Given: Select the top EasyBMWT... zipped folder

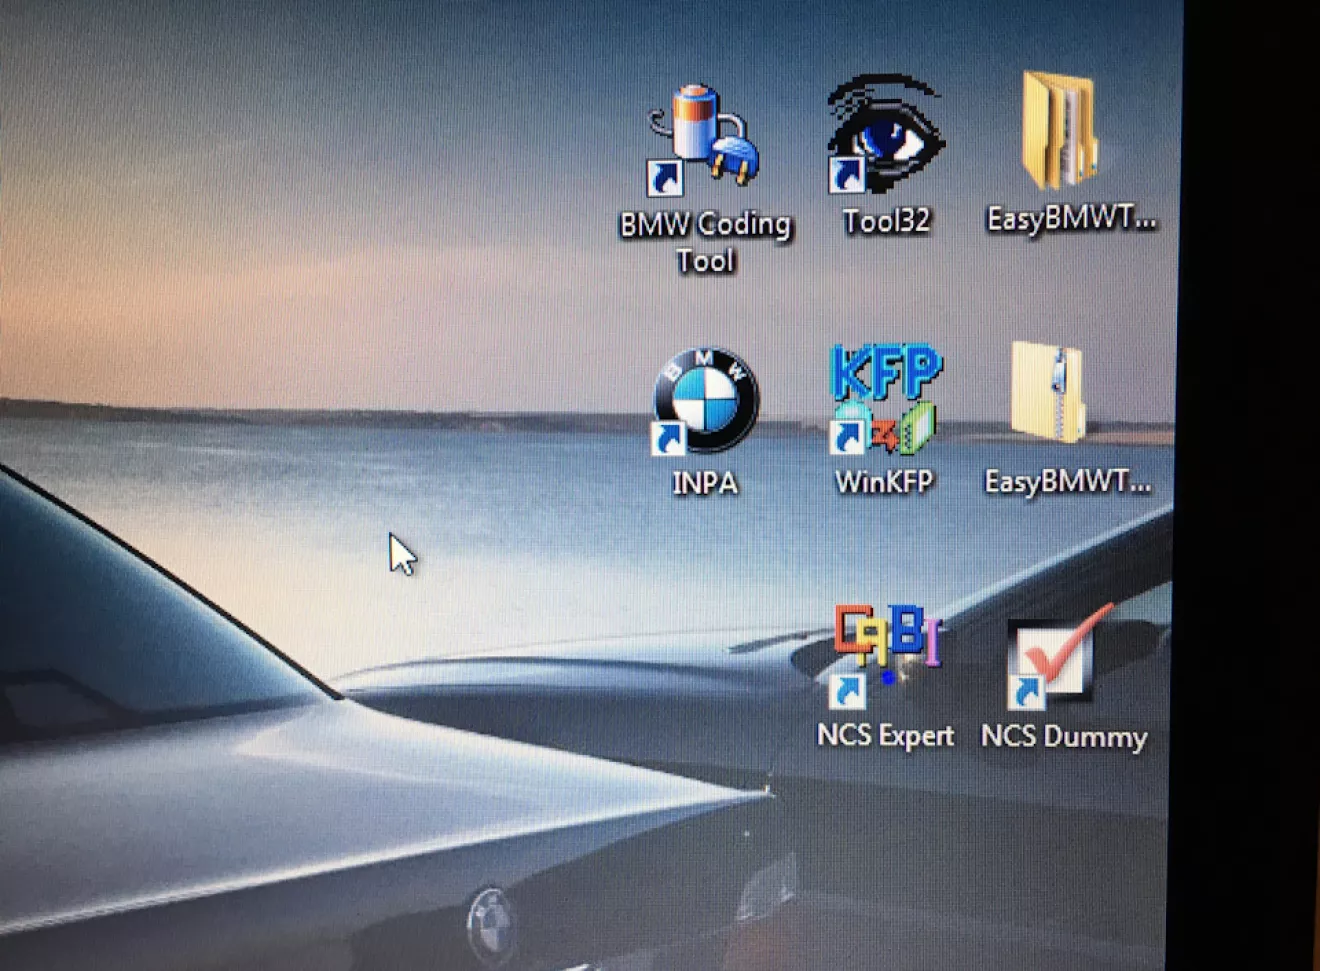Looking at the screenshot, I should point(1061,131).
